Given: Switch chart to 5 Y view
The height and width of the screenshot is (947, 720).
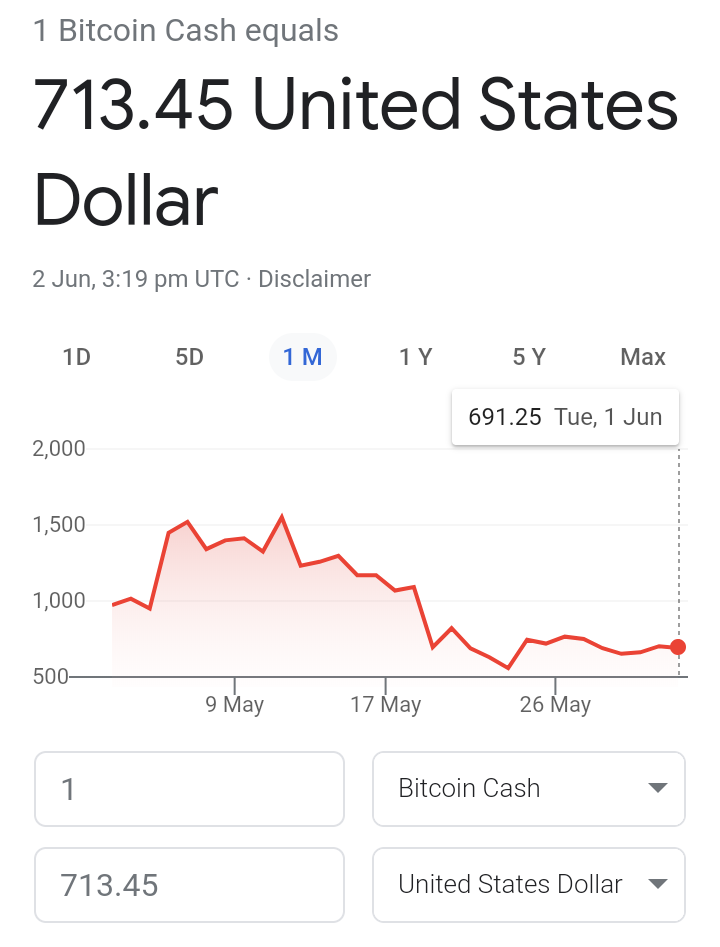Looking at the screenshot, I should (529, 357).
